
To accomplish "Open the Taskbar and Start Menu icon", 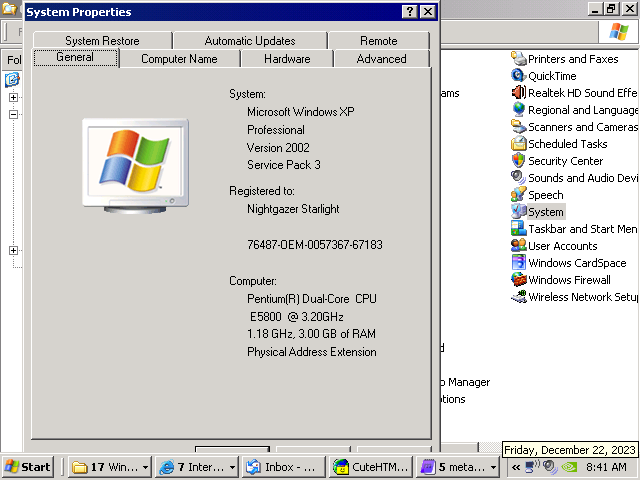I will click(x=519, y=229).
